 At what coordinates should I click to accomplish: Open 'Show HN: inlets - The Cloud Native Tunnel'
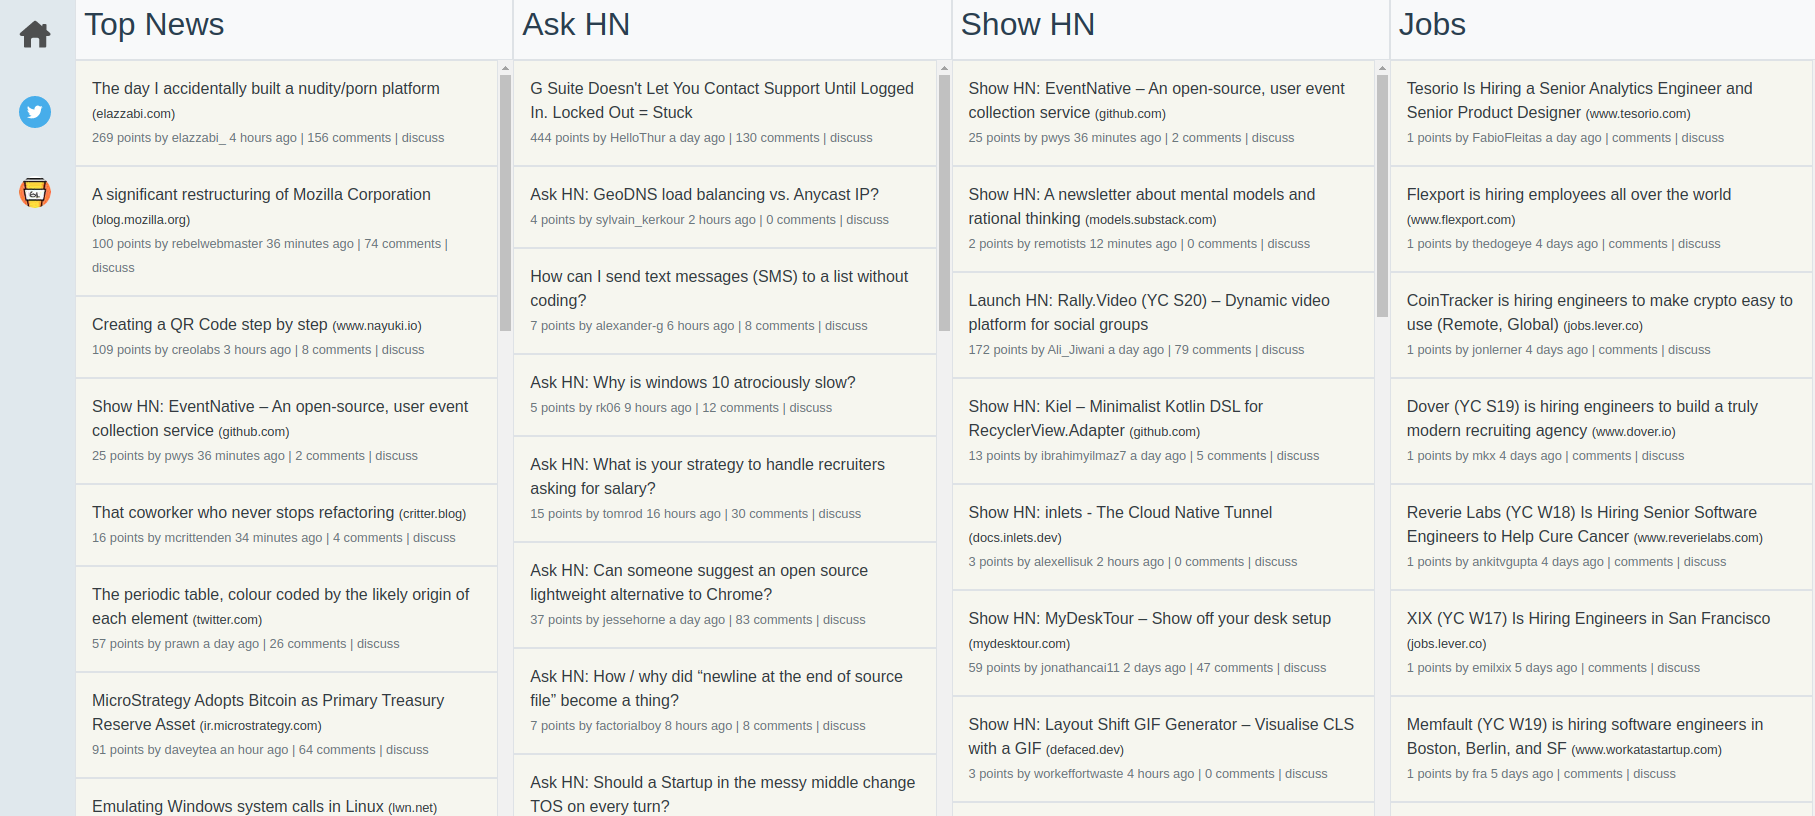tap(1120, 512)
